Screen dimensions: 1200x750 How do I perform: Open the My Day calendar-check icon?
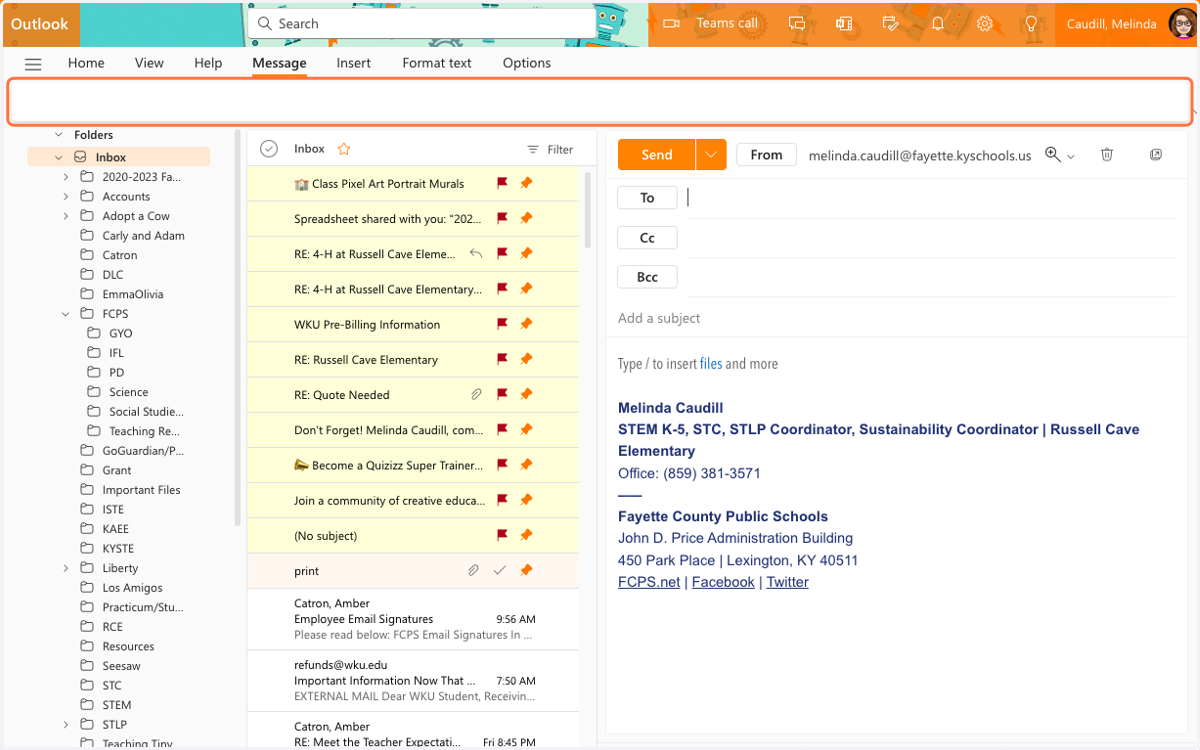pos(891,23)
